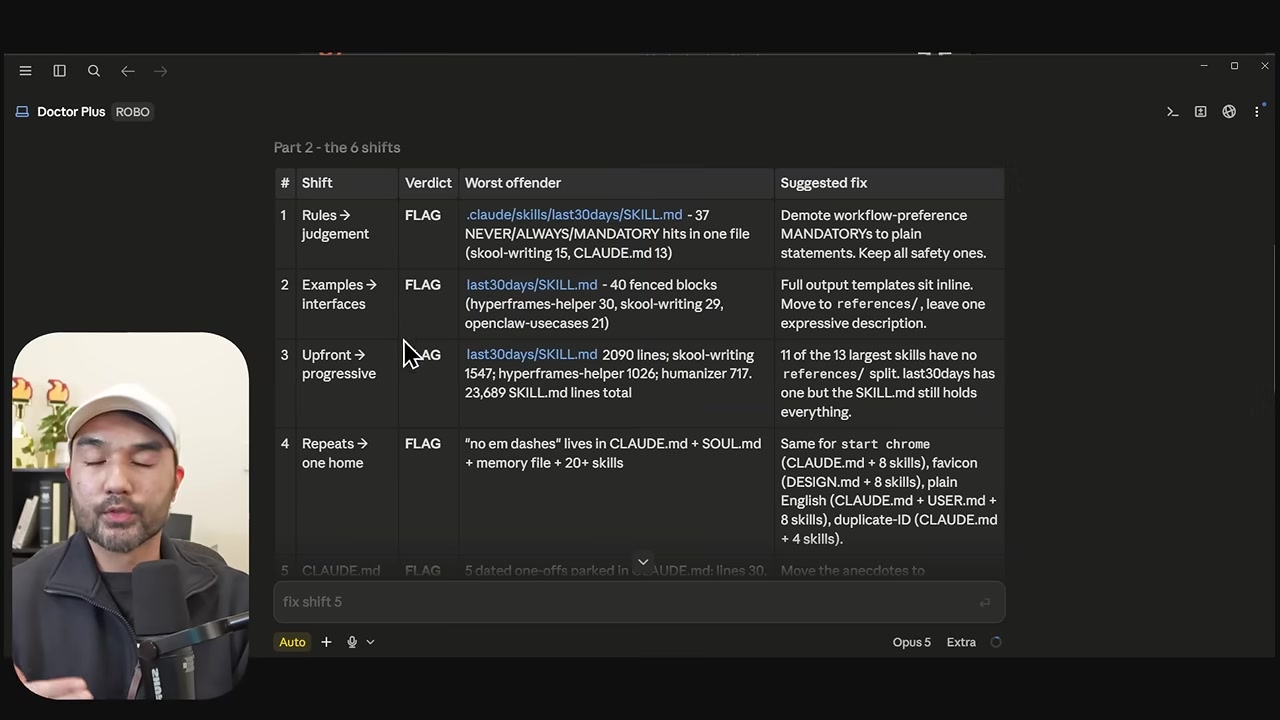
Task: Toggle microphone voice input
Action: click(352, 642)
